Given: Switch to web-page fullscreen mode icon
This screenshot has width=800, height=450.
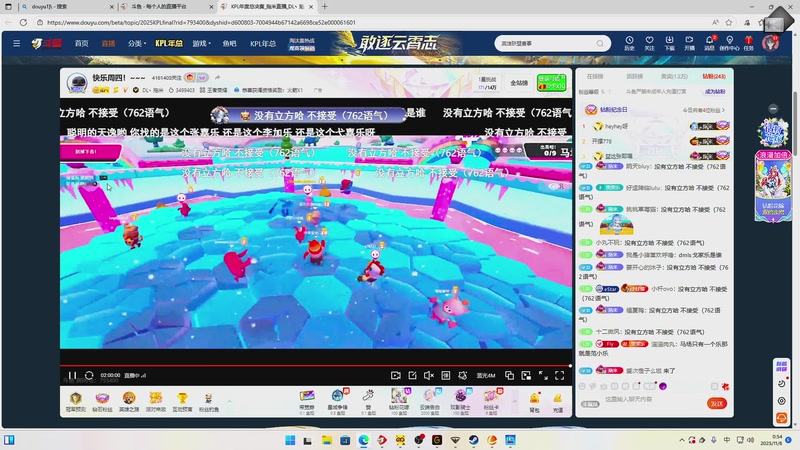Looking at the screenshot, I should pos(543,376).
